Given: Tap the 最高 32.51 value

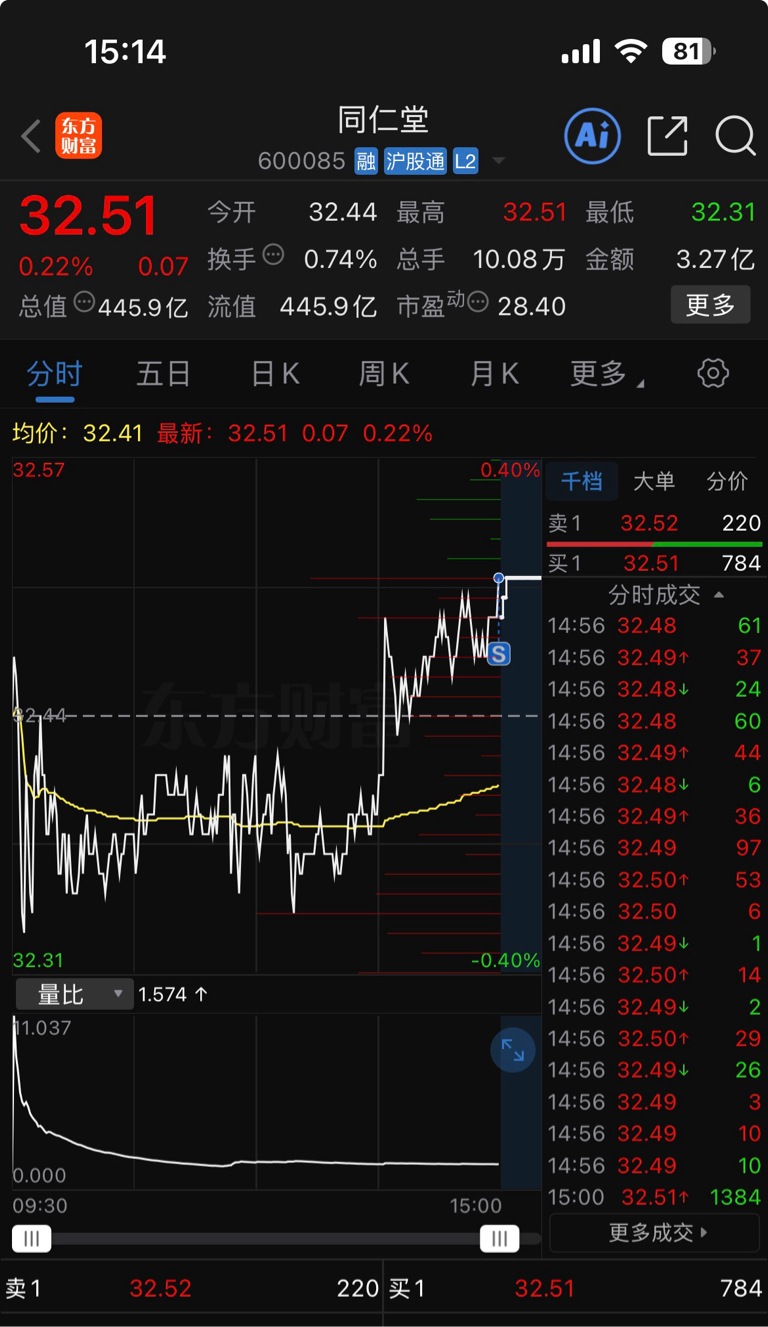Looking at the screenshot, I should (535, 212).
